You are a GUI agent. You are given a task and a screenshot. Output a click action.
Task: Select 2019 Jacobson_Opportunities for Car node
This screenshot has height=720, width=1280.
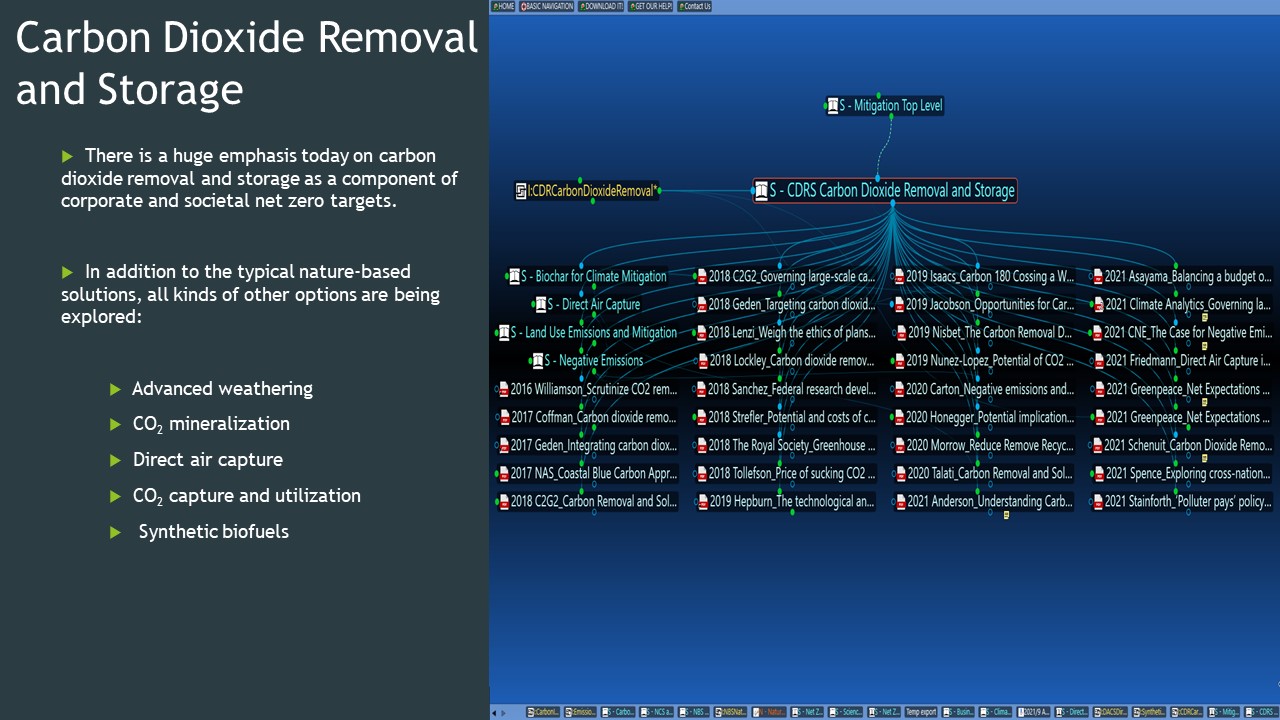(x=984, y=304)
